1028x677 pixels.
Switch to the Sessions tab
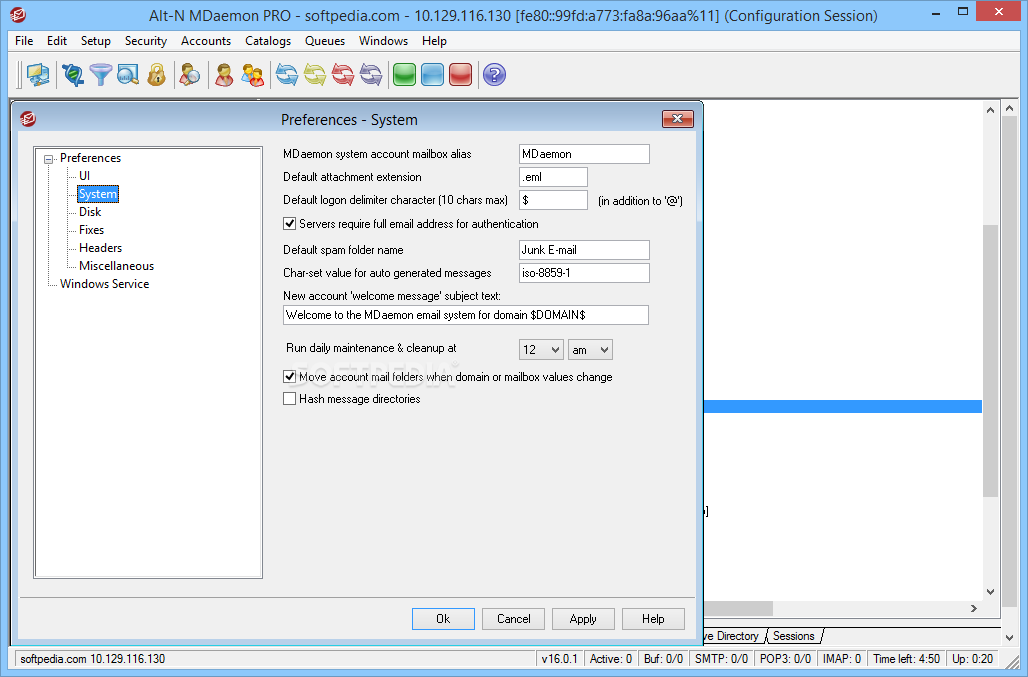(793, 636)
